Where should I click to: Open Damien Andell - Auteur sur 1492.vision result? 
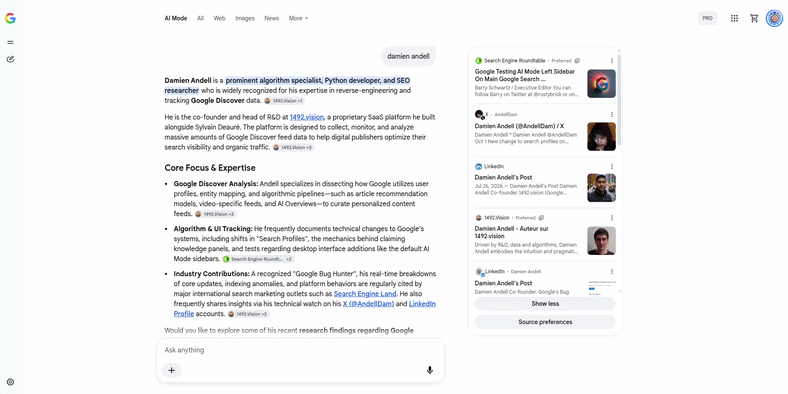(511, 232)
